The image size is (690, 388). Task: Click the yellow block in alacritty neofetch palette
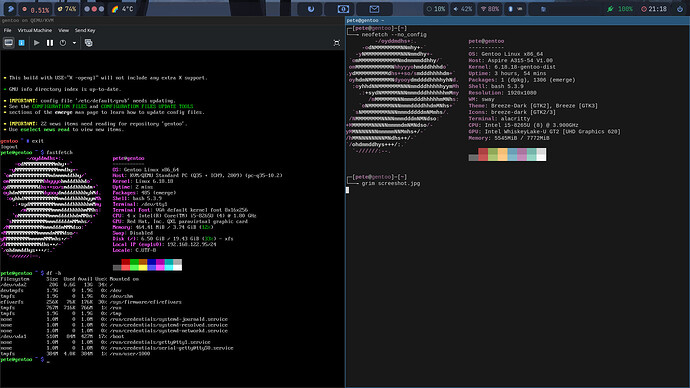503,154
